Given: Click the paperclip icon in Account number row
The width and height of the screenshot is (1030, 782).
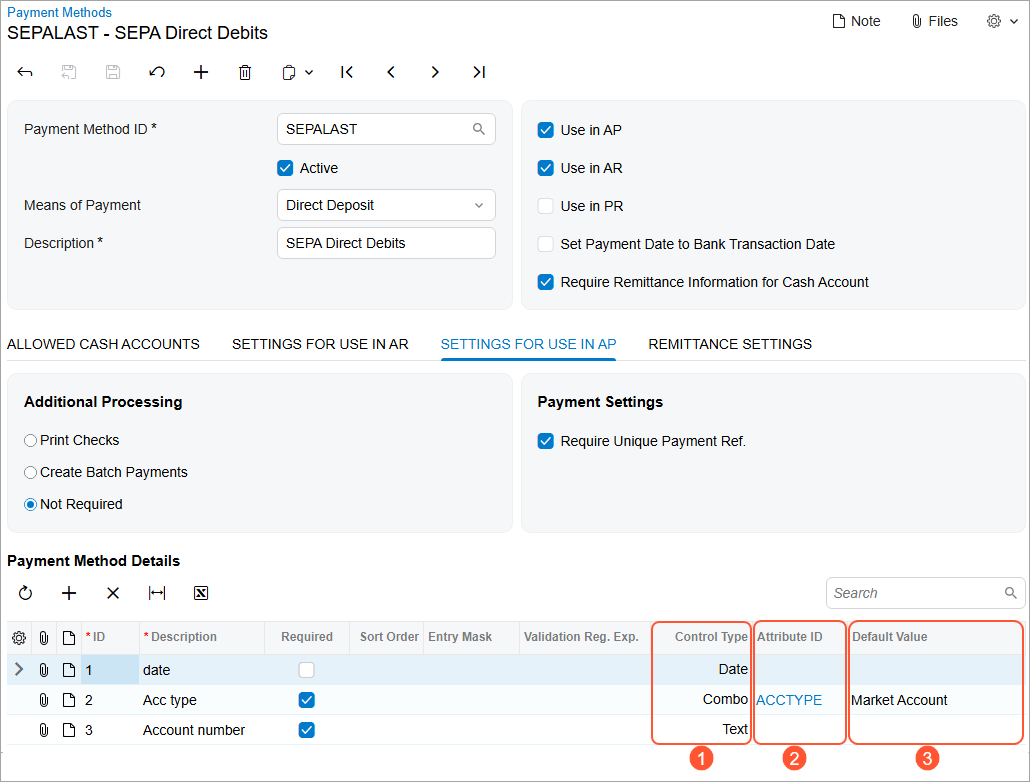Looking at the screenshot, I should [43, 730].
